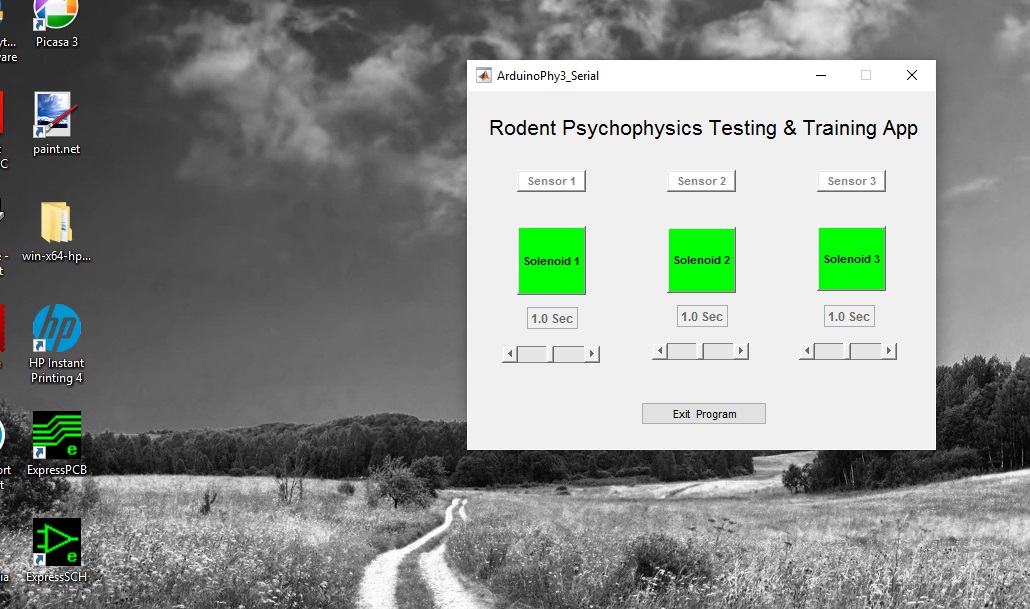
Task: Click the left arrow on Solenoid 1 slider
Action: tap(509, 353)
